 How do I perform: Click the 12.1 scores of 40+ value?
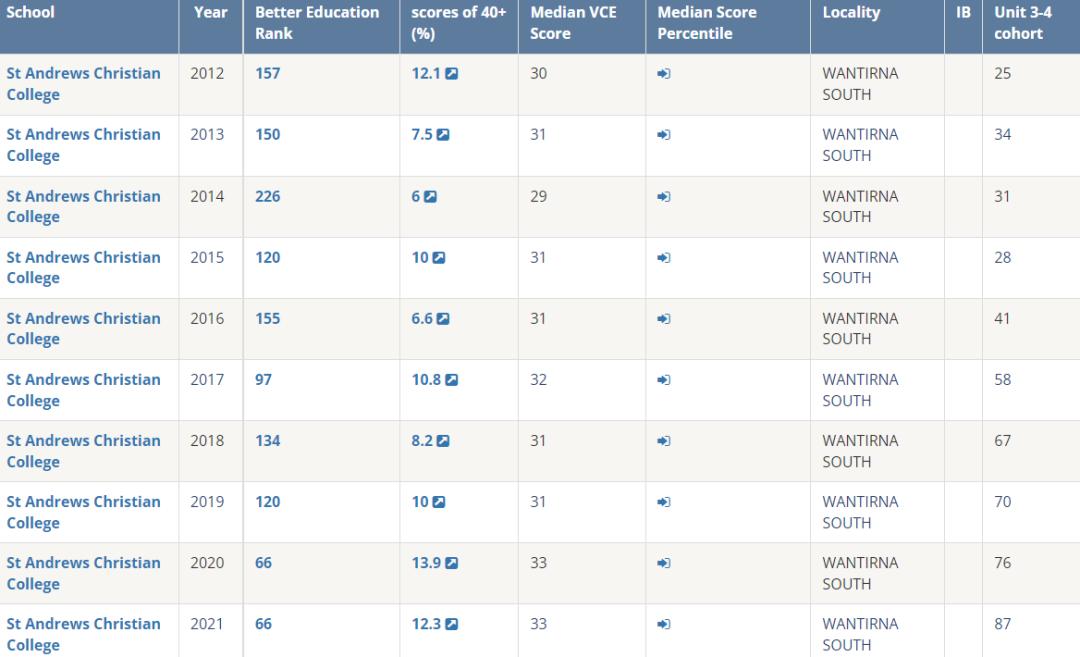426,74
